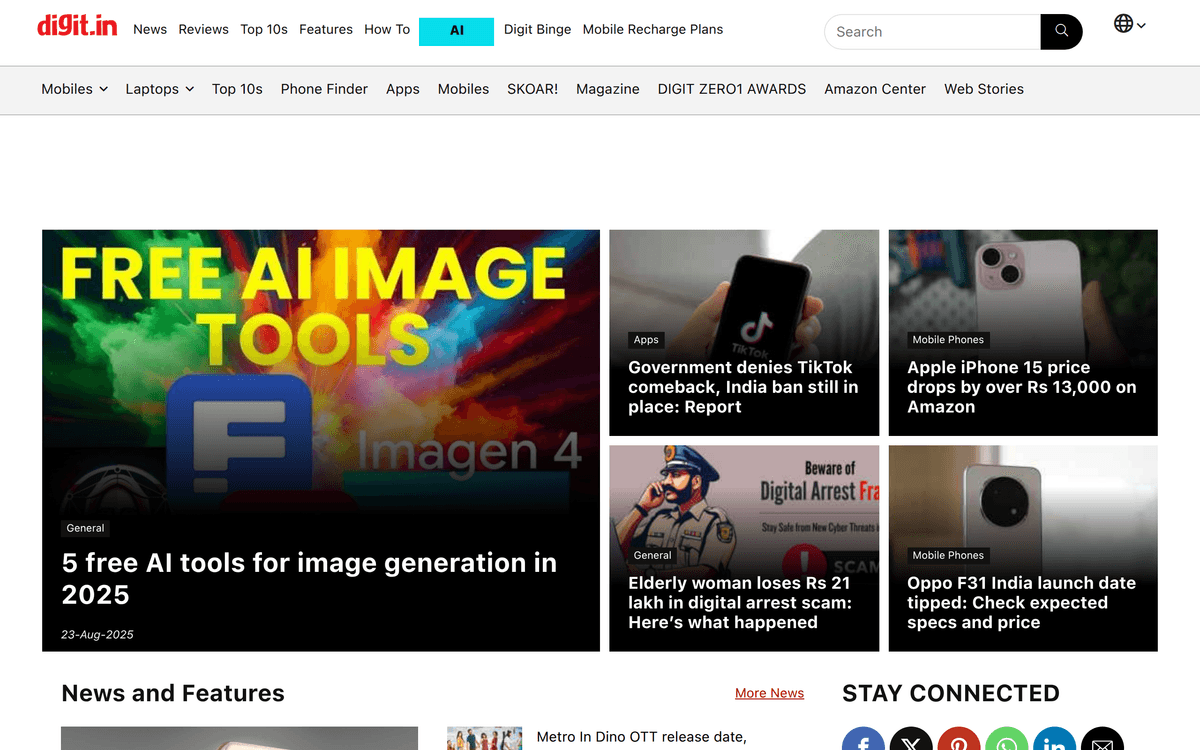
Task: Click the digit.in logo
Action: [x=77, y=27]
